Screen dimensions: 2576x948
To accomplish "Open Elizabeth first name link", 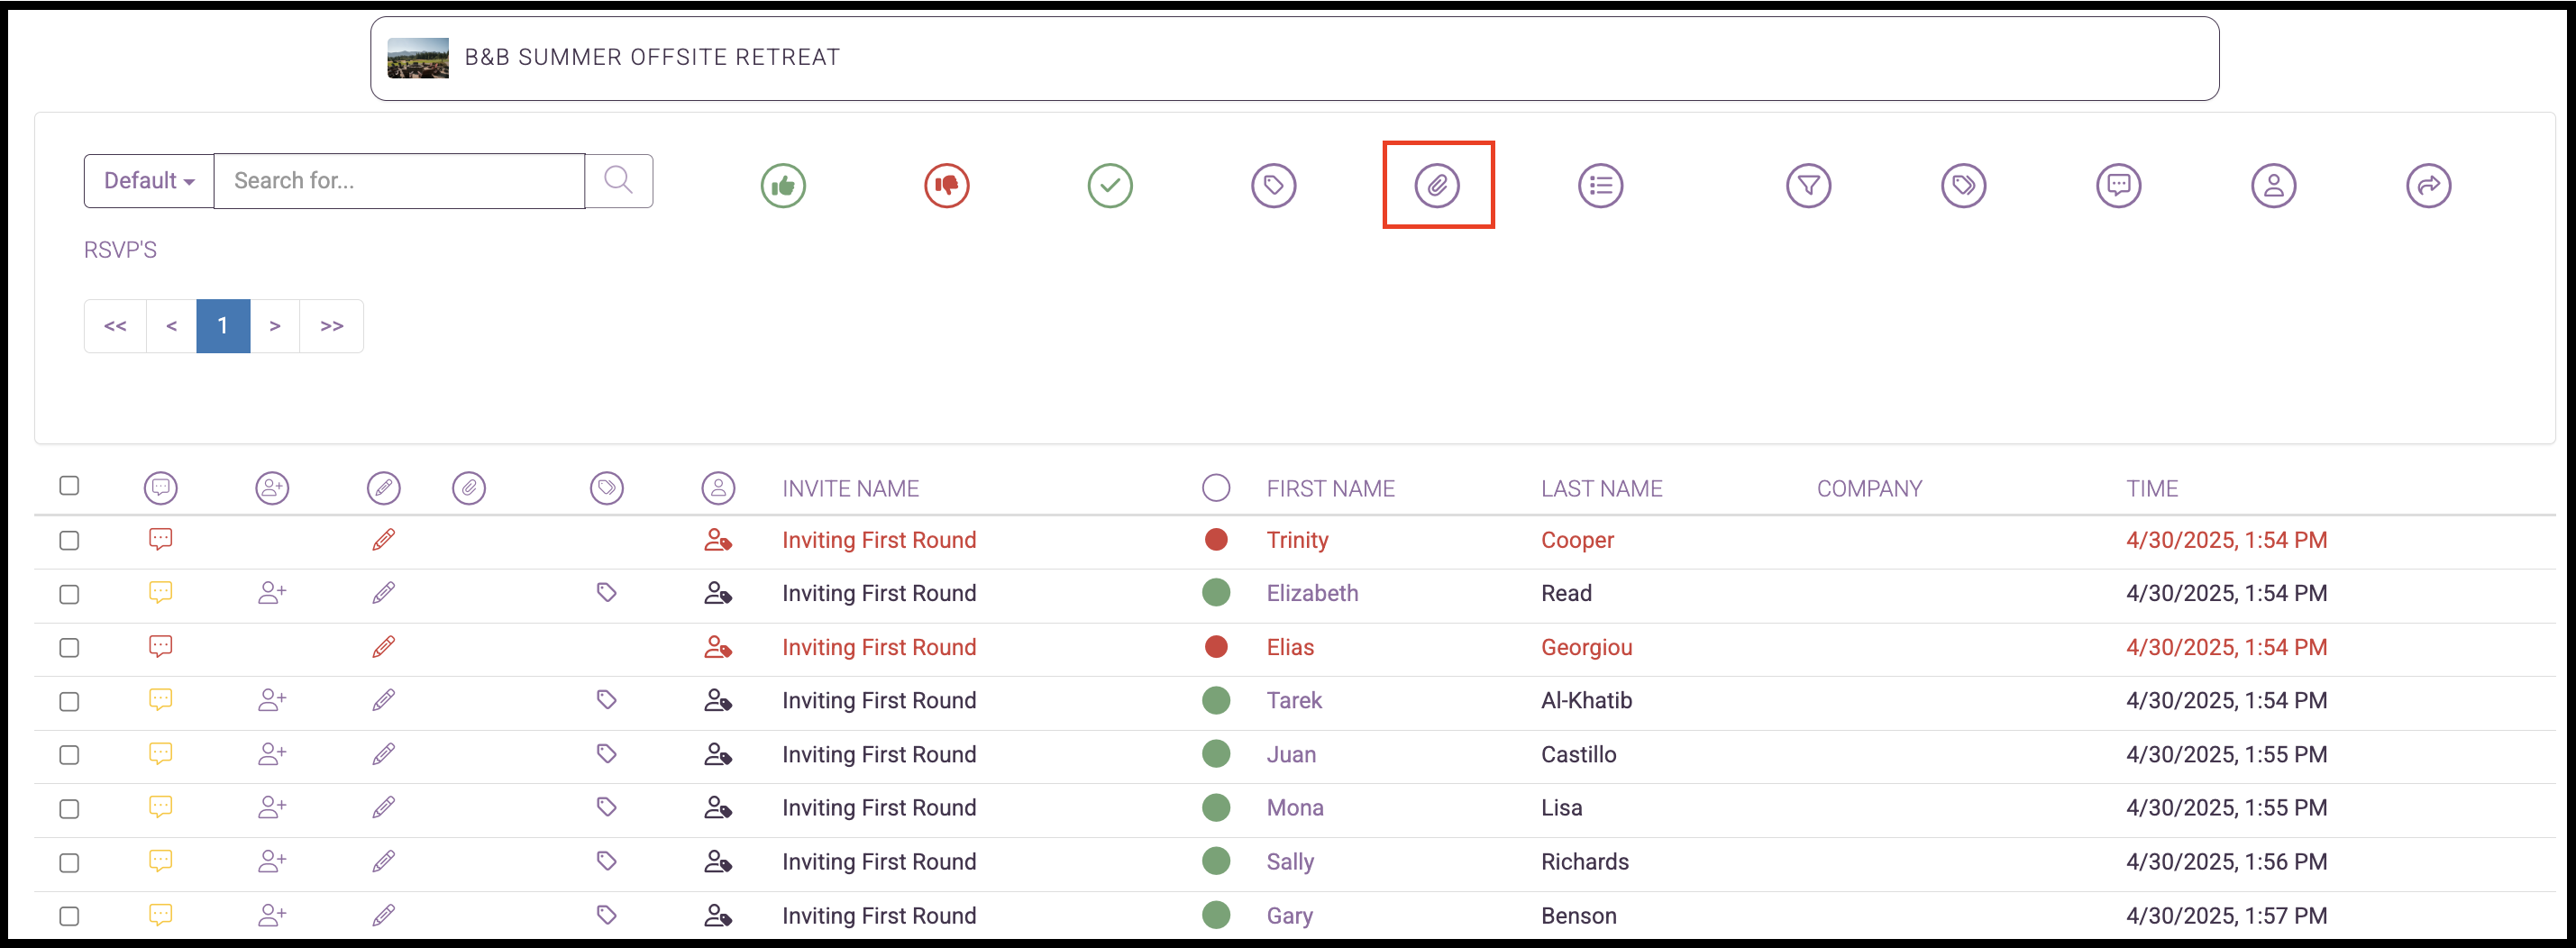I will coord(1312,593).
